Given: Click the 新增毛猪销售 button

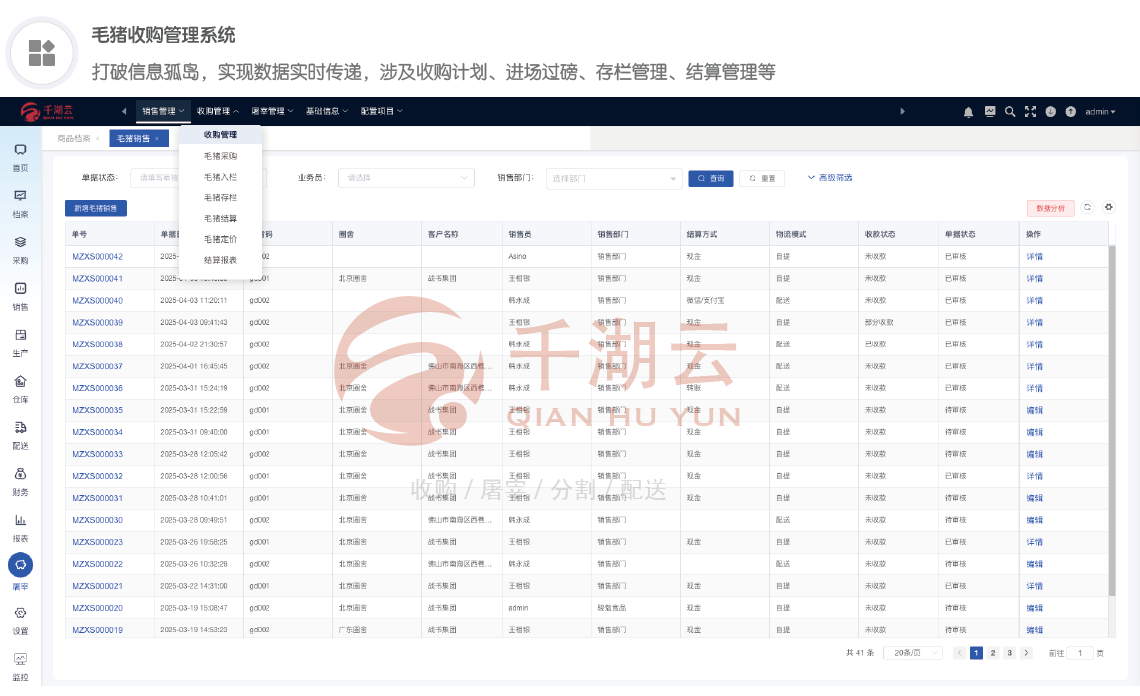Looking at the screenshot, I should (96, 209).
